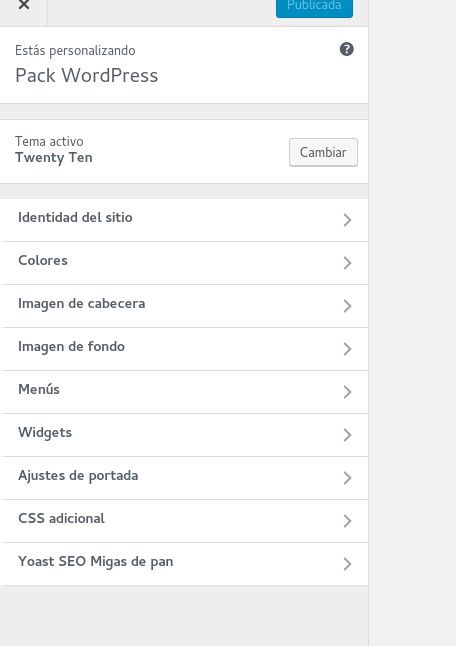Click the arrow beside Imagen de cabecera
This screenshot has height=646, width=456.
click(x=347, y=306)
